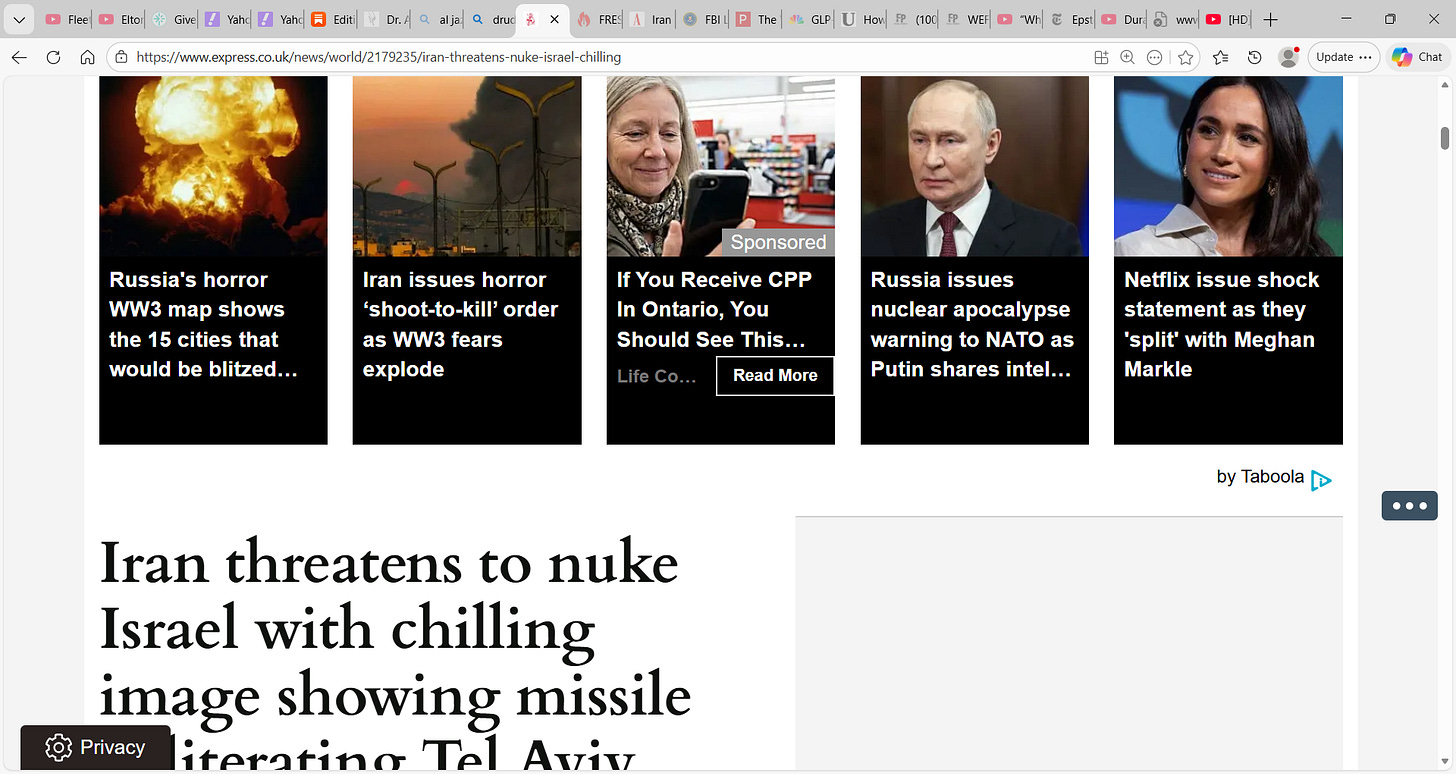The width and height of the screenshot is (1456, 774).
Task: Switch to the 'drud' search tab
Action: click(490, 19)
